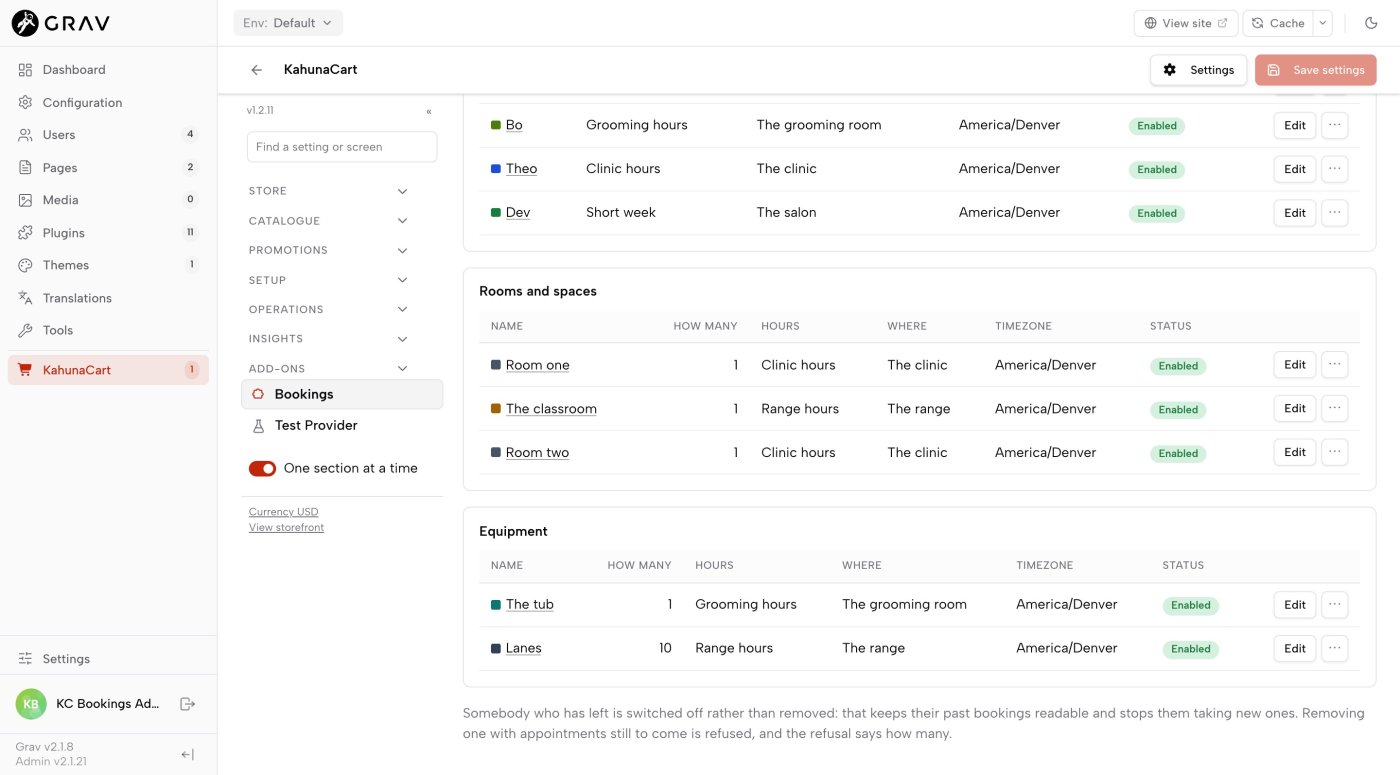The image size is (1400, 775).
Task: Toggle dark mode moon icon
Action: click(1371, 23)
